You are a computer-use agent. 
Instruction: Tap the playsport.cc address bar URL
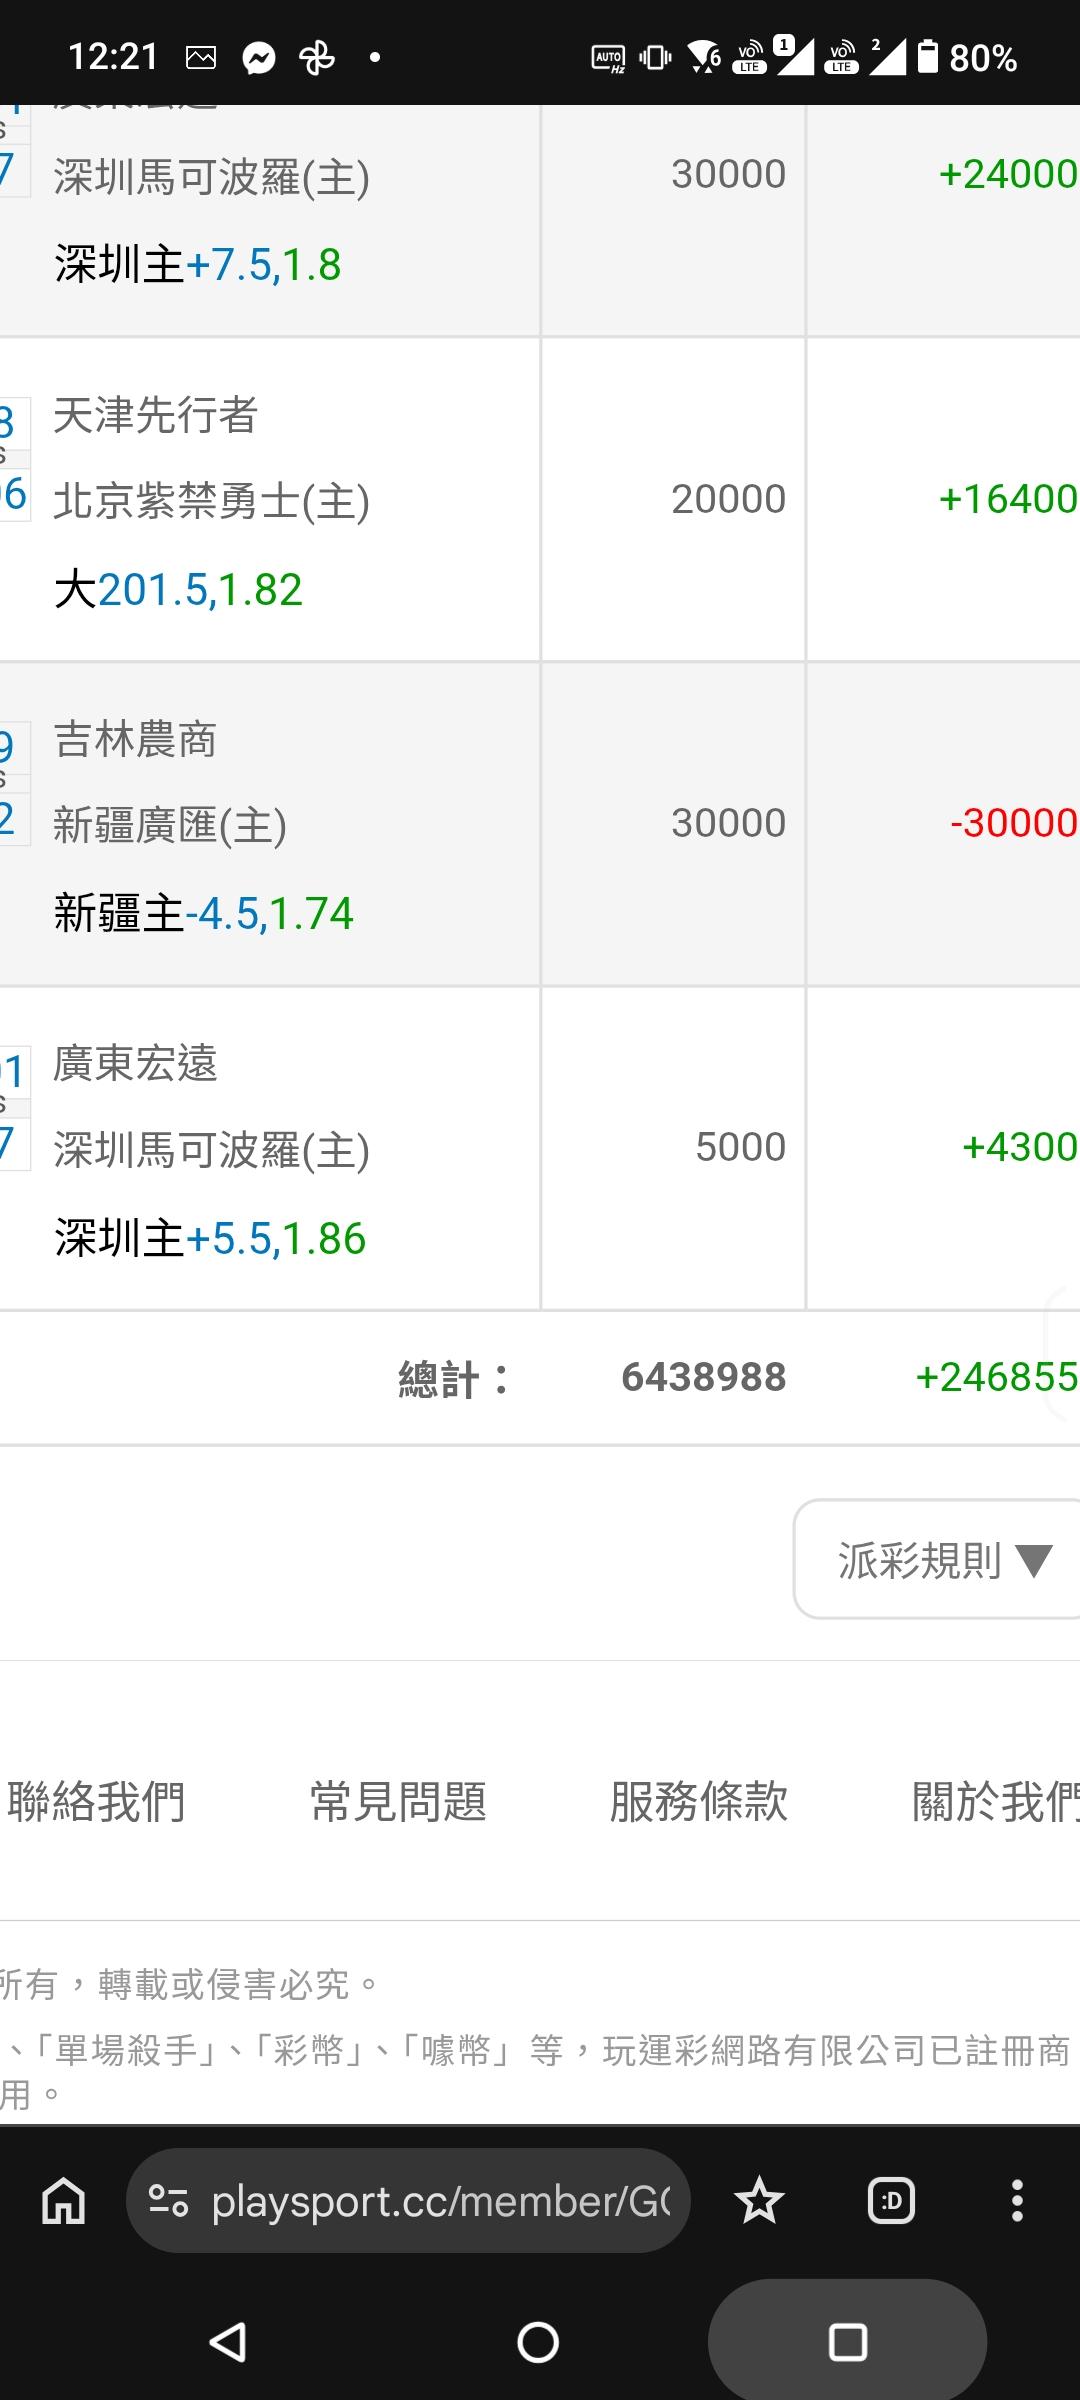[440, 2201]
